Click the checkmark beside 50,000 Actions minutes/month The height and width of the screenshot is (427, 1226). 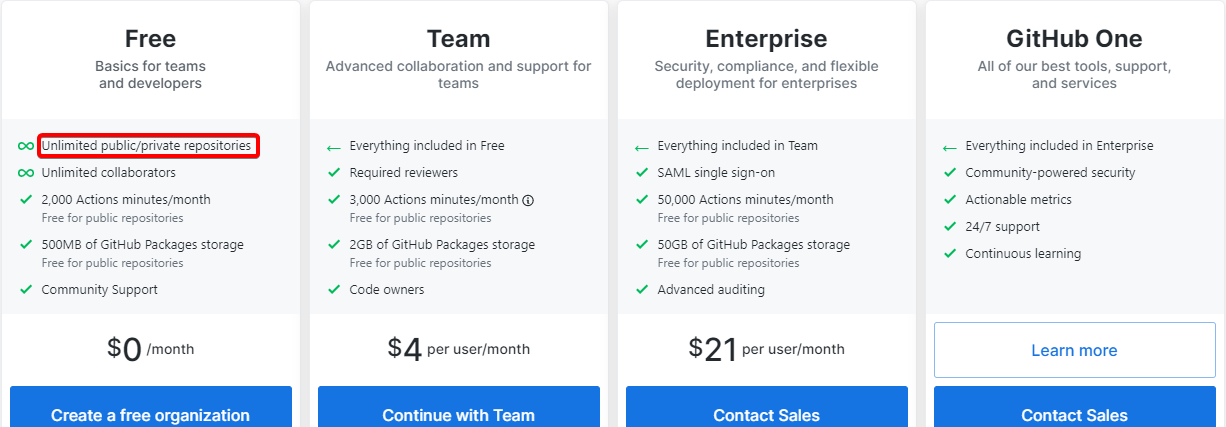[x=642, y=200]
